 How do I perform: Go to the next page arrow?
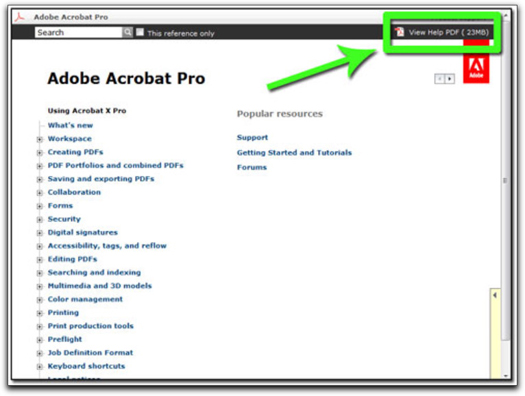pos(449,79)
